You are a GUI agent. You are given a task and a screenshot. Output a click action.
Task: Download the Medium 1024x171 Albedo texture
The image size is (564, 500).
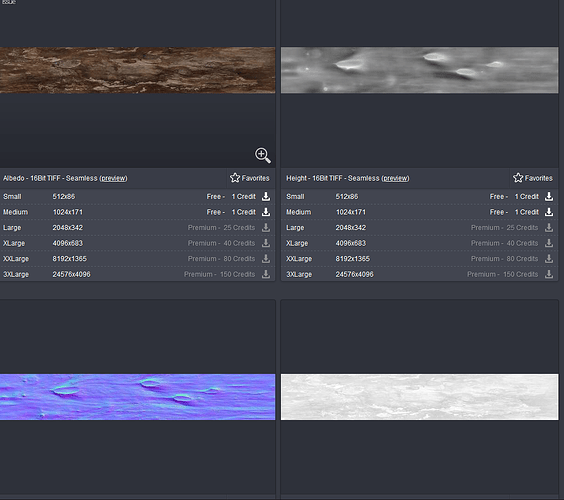click(266, 212)
